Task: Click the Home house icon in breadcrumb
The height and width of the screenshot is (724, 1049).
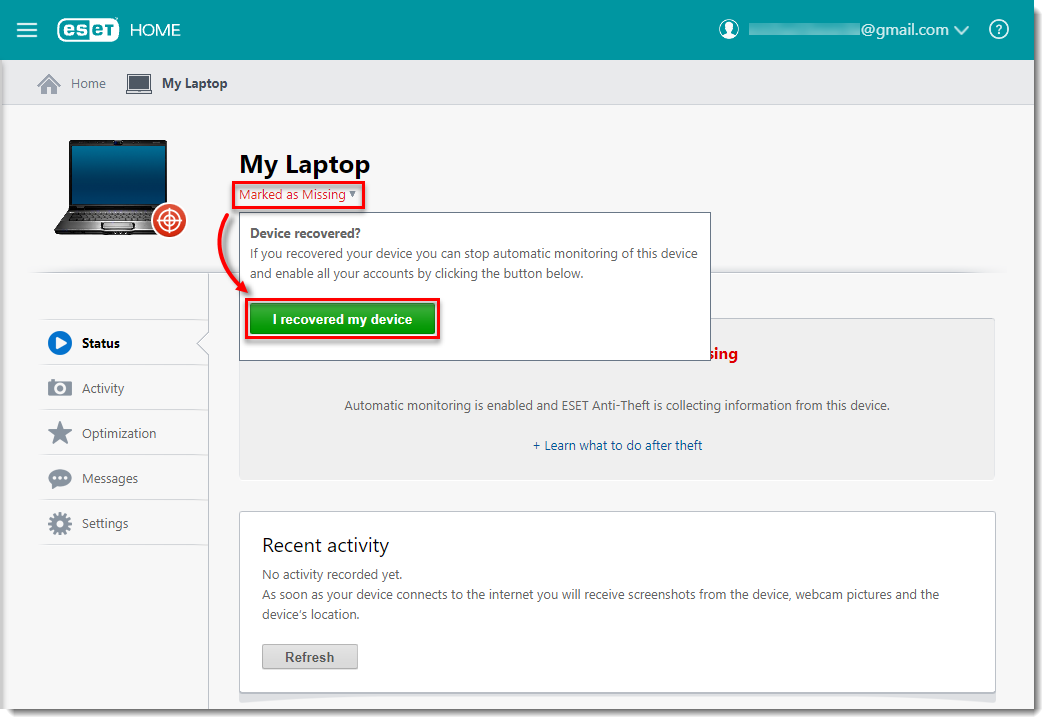Action: point(49,84)
